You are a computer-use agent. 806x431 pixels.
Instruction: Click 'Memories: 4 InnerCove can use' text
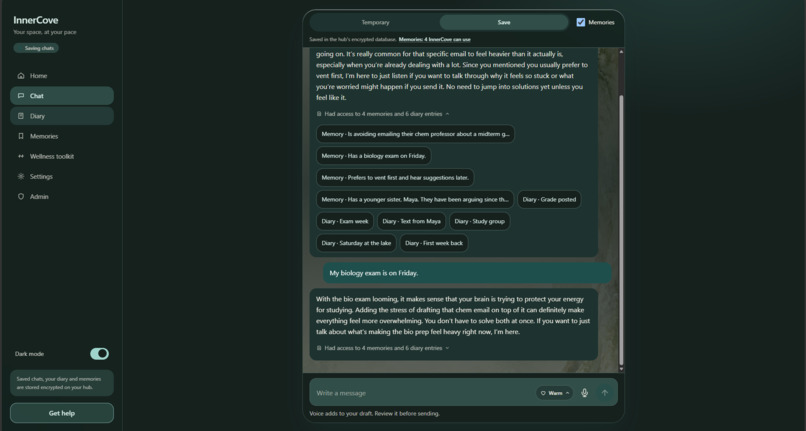[434, 40]
